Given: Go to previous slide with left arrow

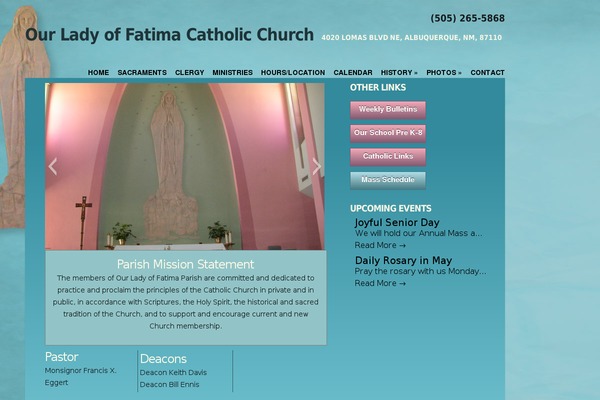Looking at the screenshot, I should pyautogui.click(x=53, y=167).
